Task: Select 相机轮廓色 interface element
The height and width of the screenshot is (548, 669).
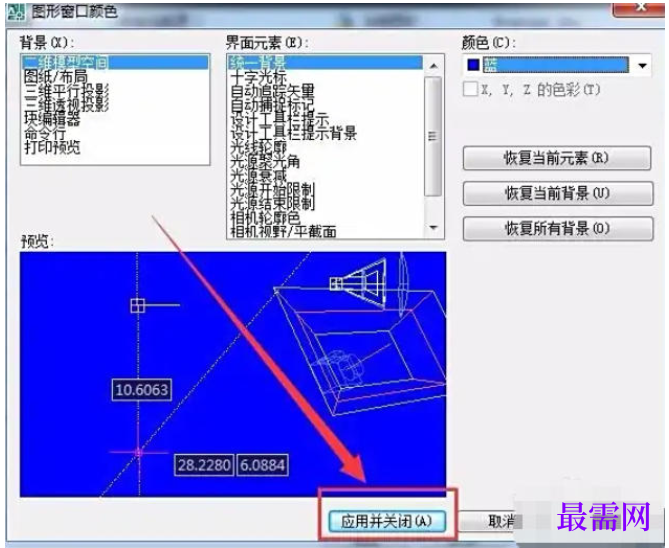Action: point(265,217)
